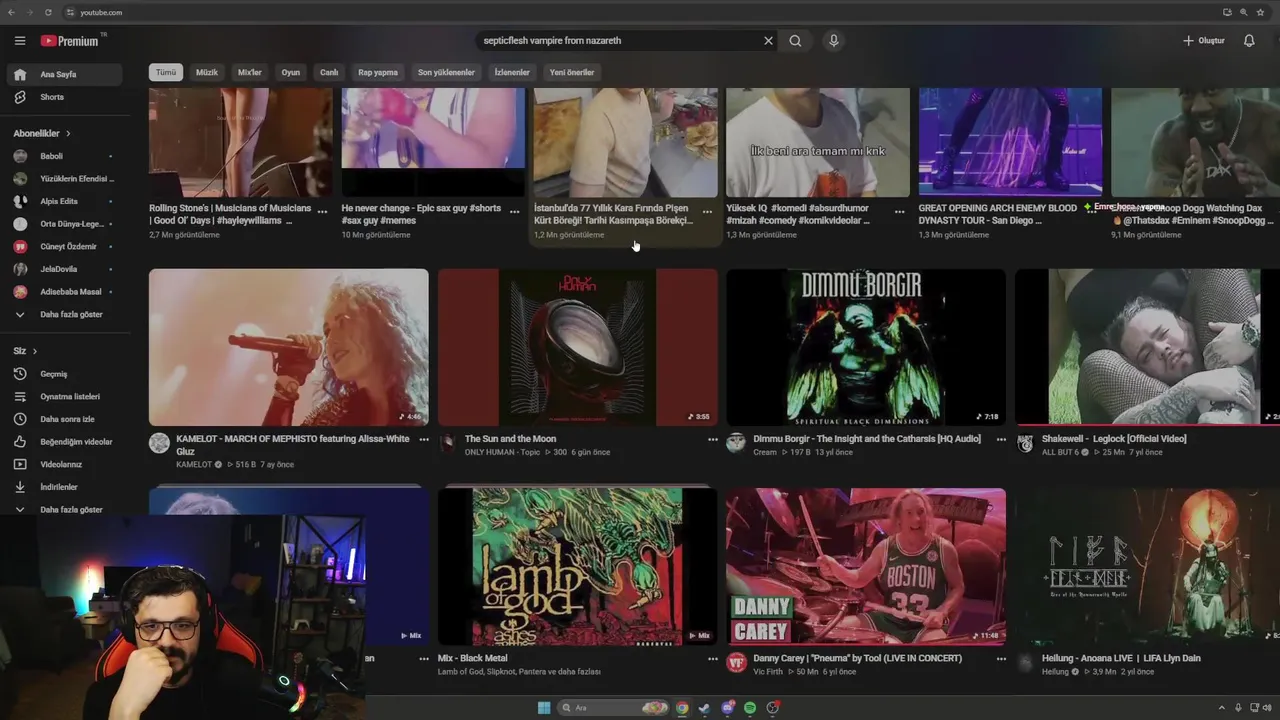Click Windows Start button
The image size is (1280, 720).
544,708
